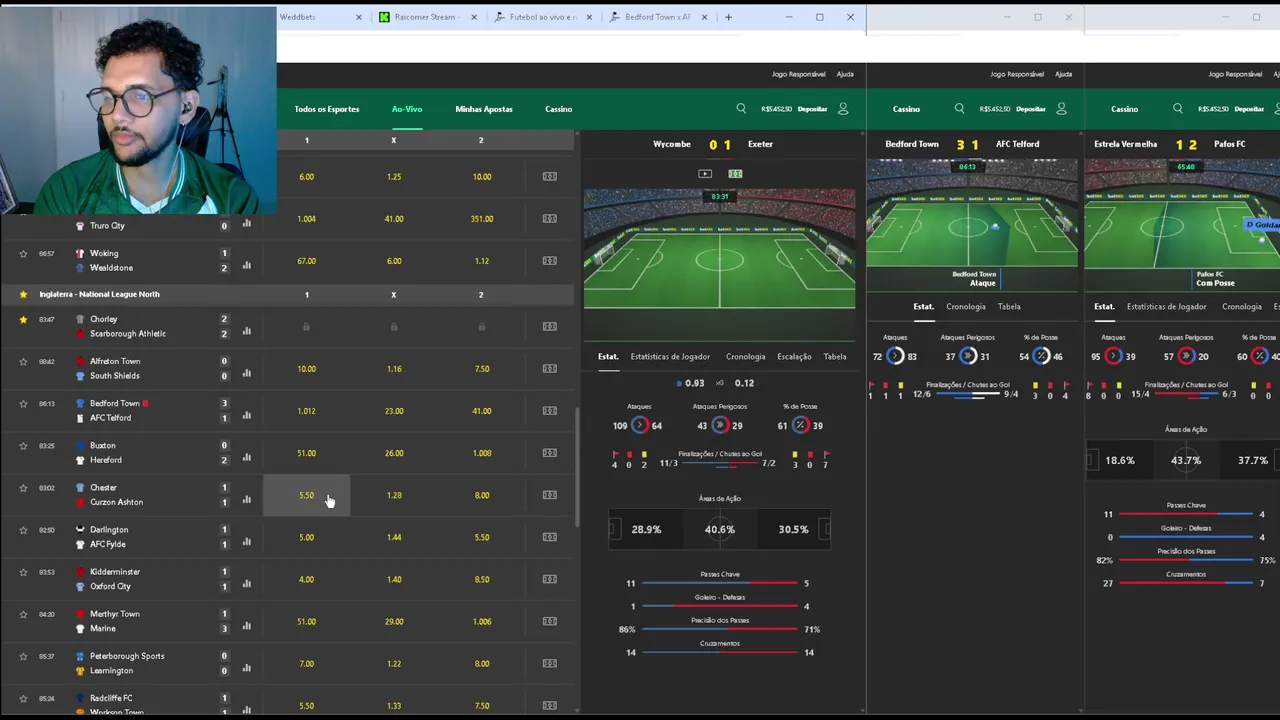This screenshot has height=720, width=1280.
Task: Close the Raicorner Stream browser tab
Action: point(474,17)
